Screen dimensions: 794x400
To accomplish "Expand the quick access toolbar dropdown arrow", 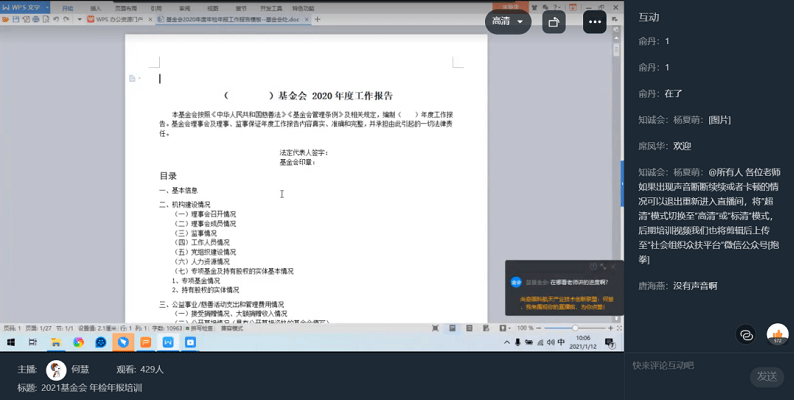I will point(80,19).
